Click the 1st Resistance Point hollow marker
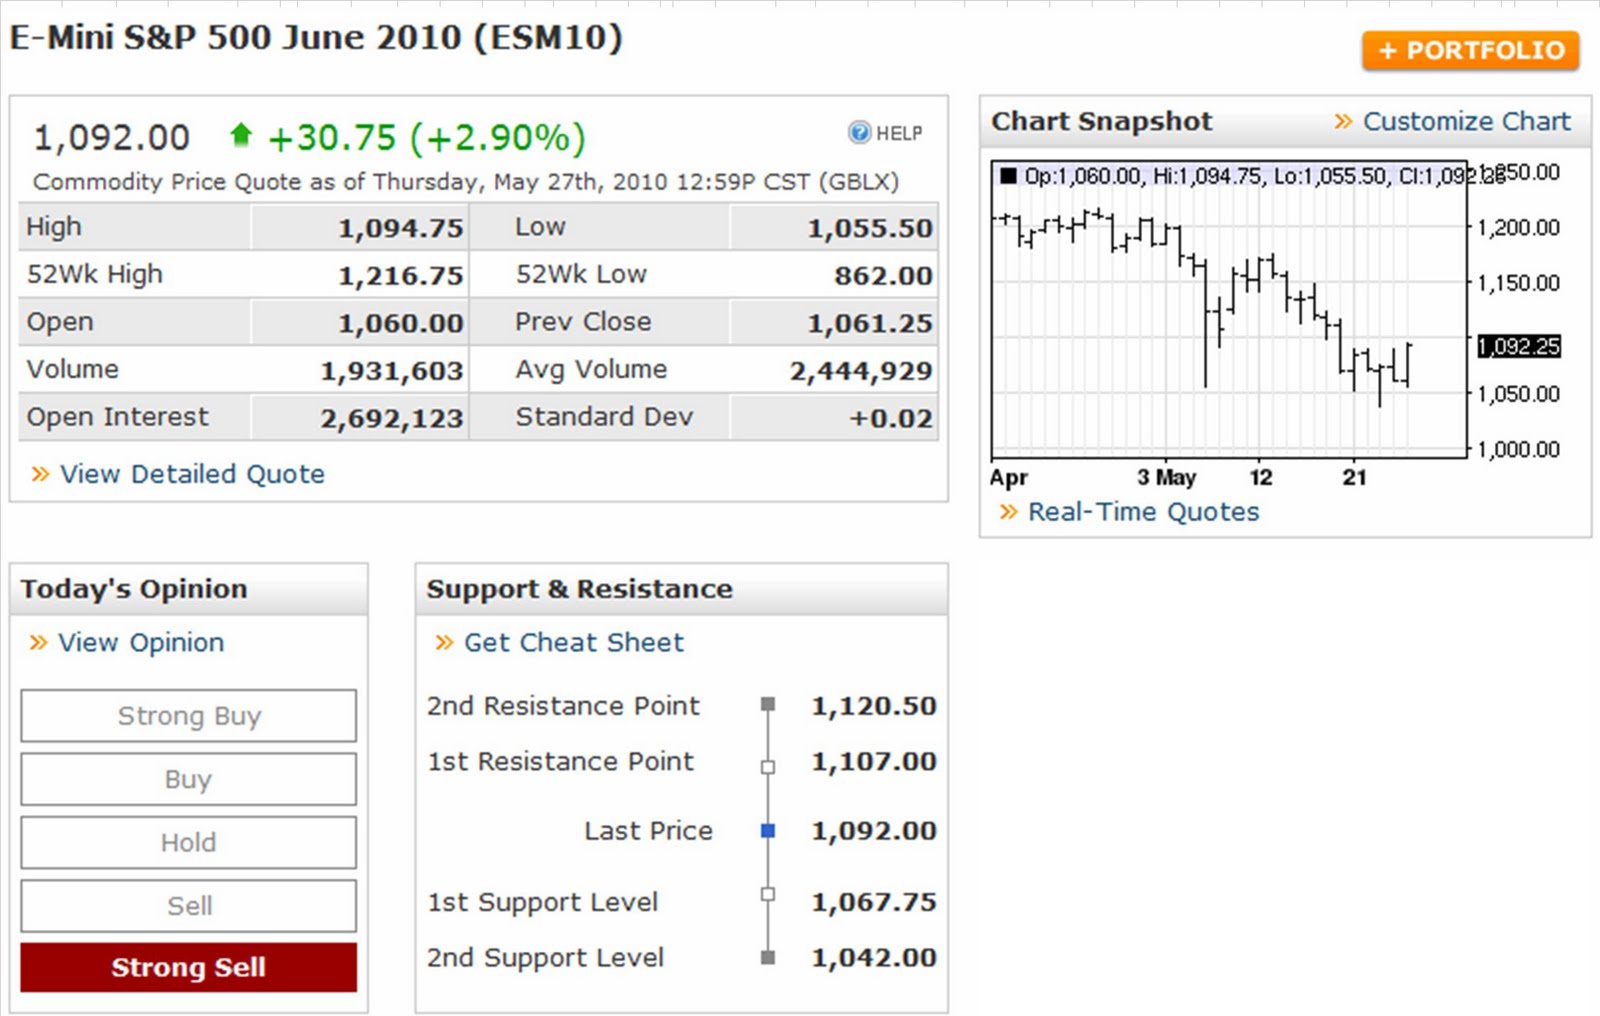The height and width of the screenshot is (1016, 1600). [768, 767]
